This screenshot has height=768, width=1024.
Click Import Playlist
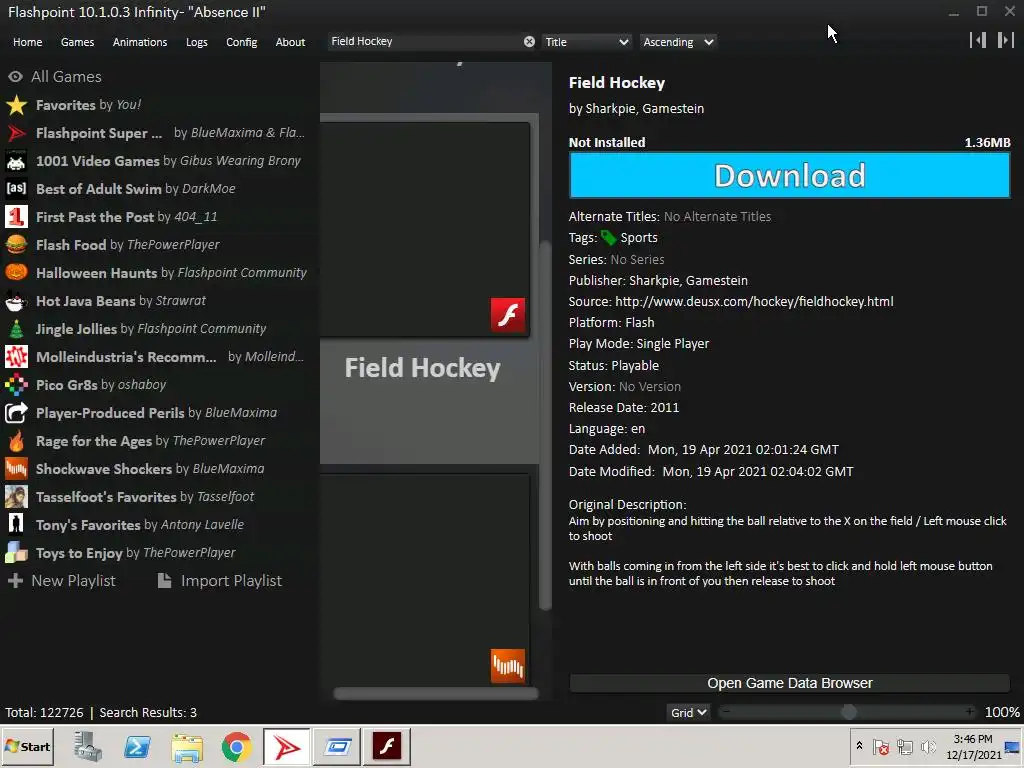pyautogui.click(x=220, y=581)
